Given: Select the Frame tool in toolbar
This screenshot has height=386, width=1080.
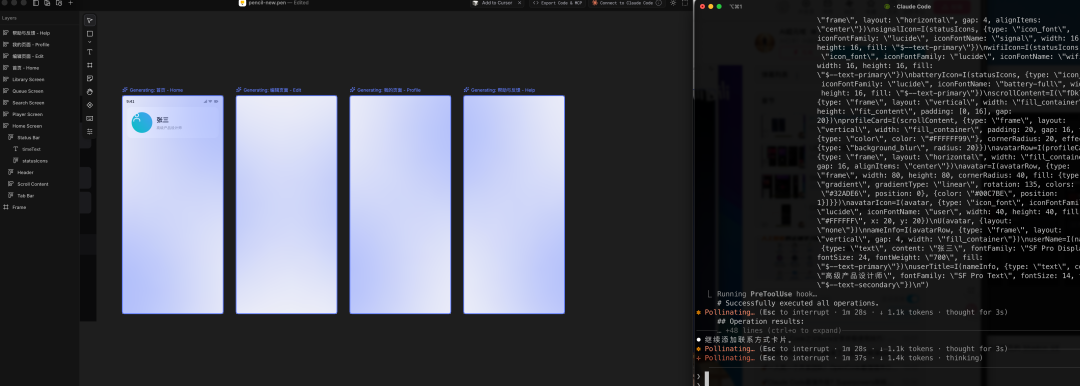Looking at the screenshot, I should 90,65.
